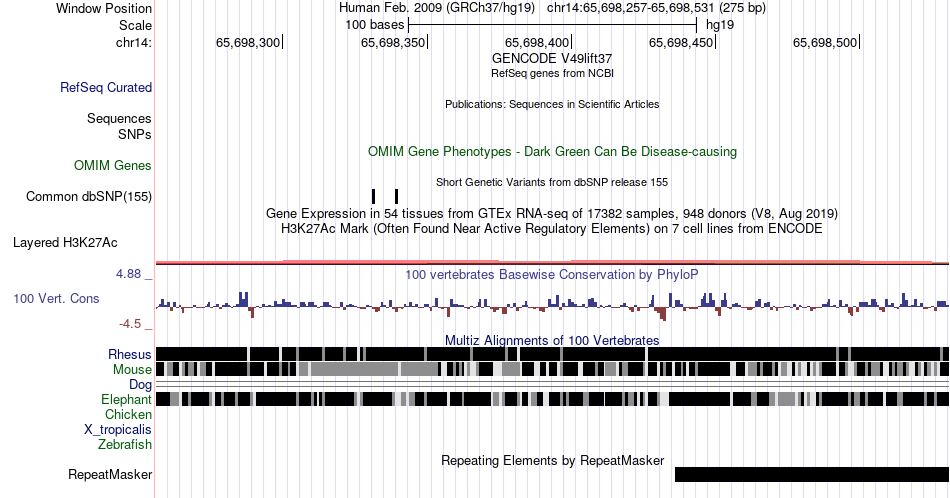This screenshot has height=498, width=950.
Task: Click the H3K27Ac Mark ENCODE track title
Action: [552, 228]
